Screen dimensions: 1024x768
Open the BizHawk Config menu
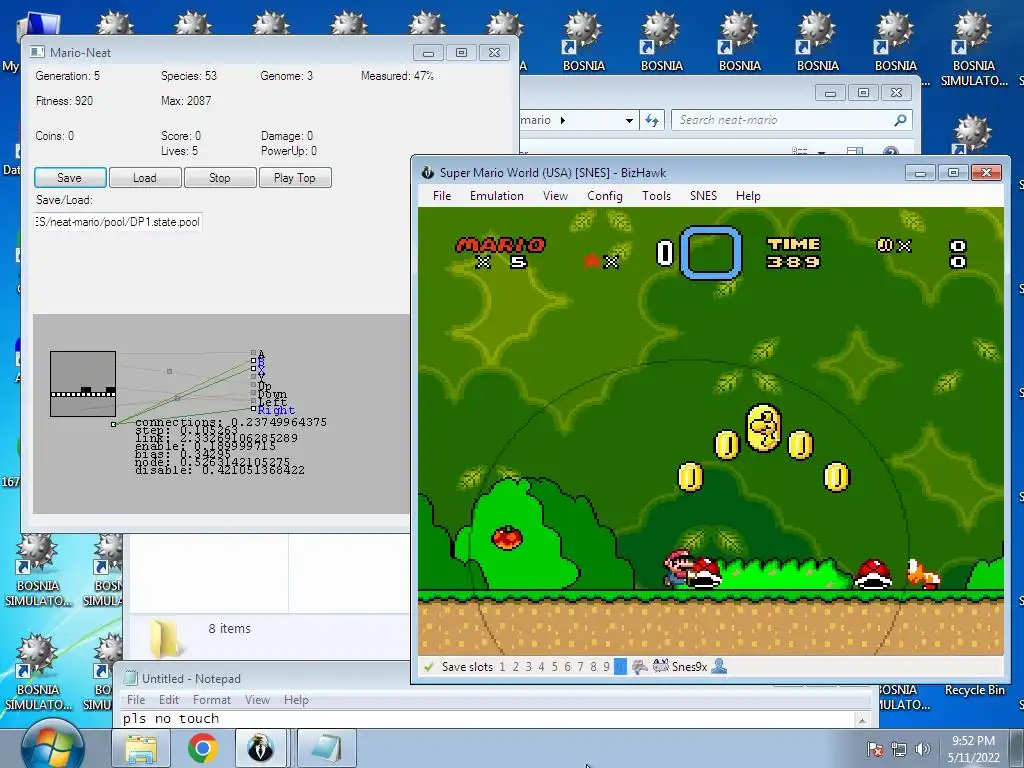[605, 196]
